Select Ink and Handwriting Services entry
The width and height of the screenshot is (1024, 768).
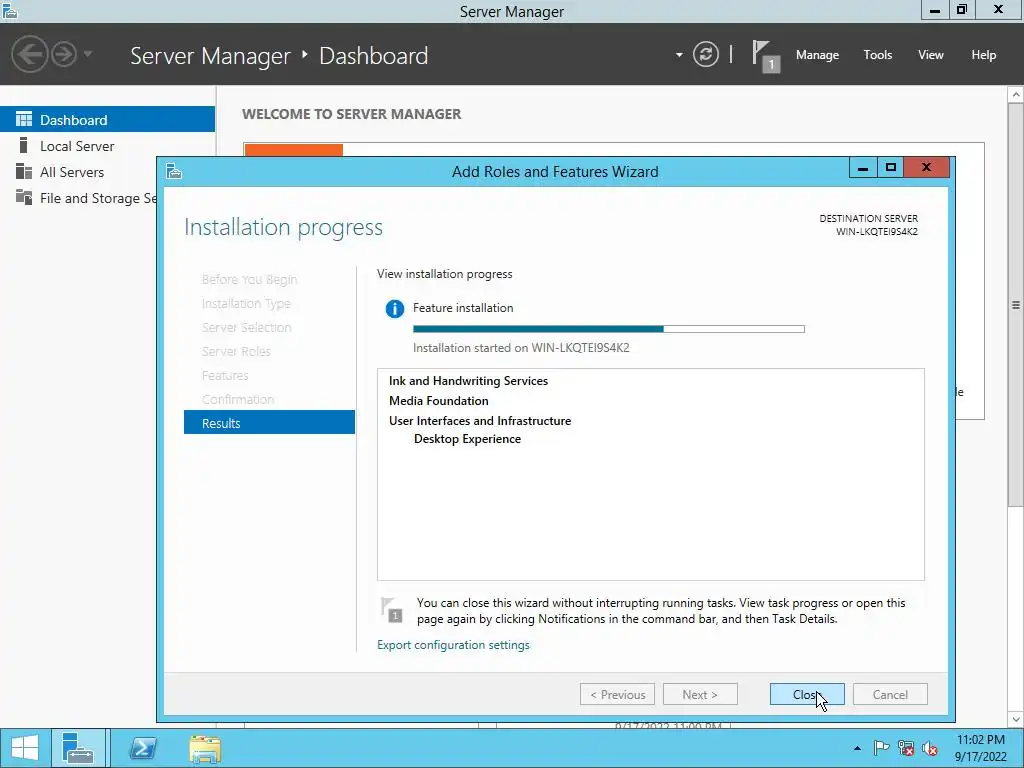(468, 381)
